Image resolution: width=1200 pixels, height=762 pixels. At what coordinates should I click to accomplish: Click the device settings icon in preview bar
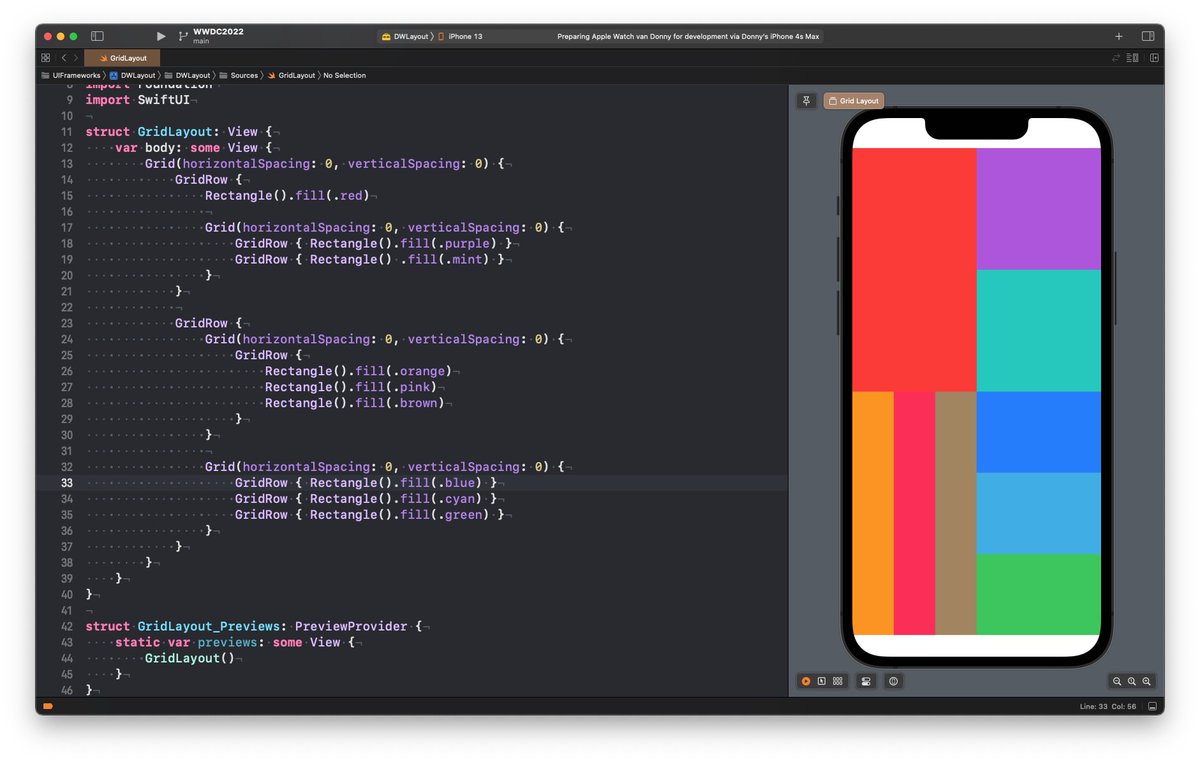tap(865, 681)
